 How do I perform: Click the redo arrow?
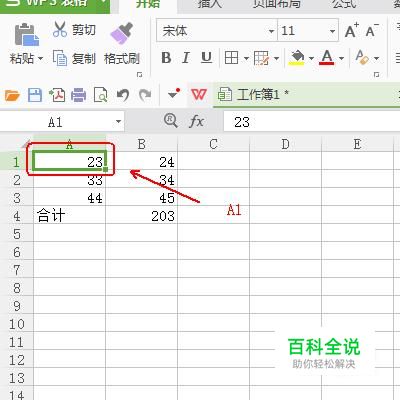(x=145, y=96)
